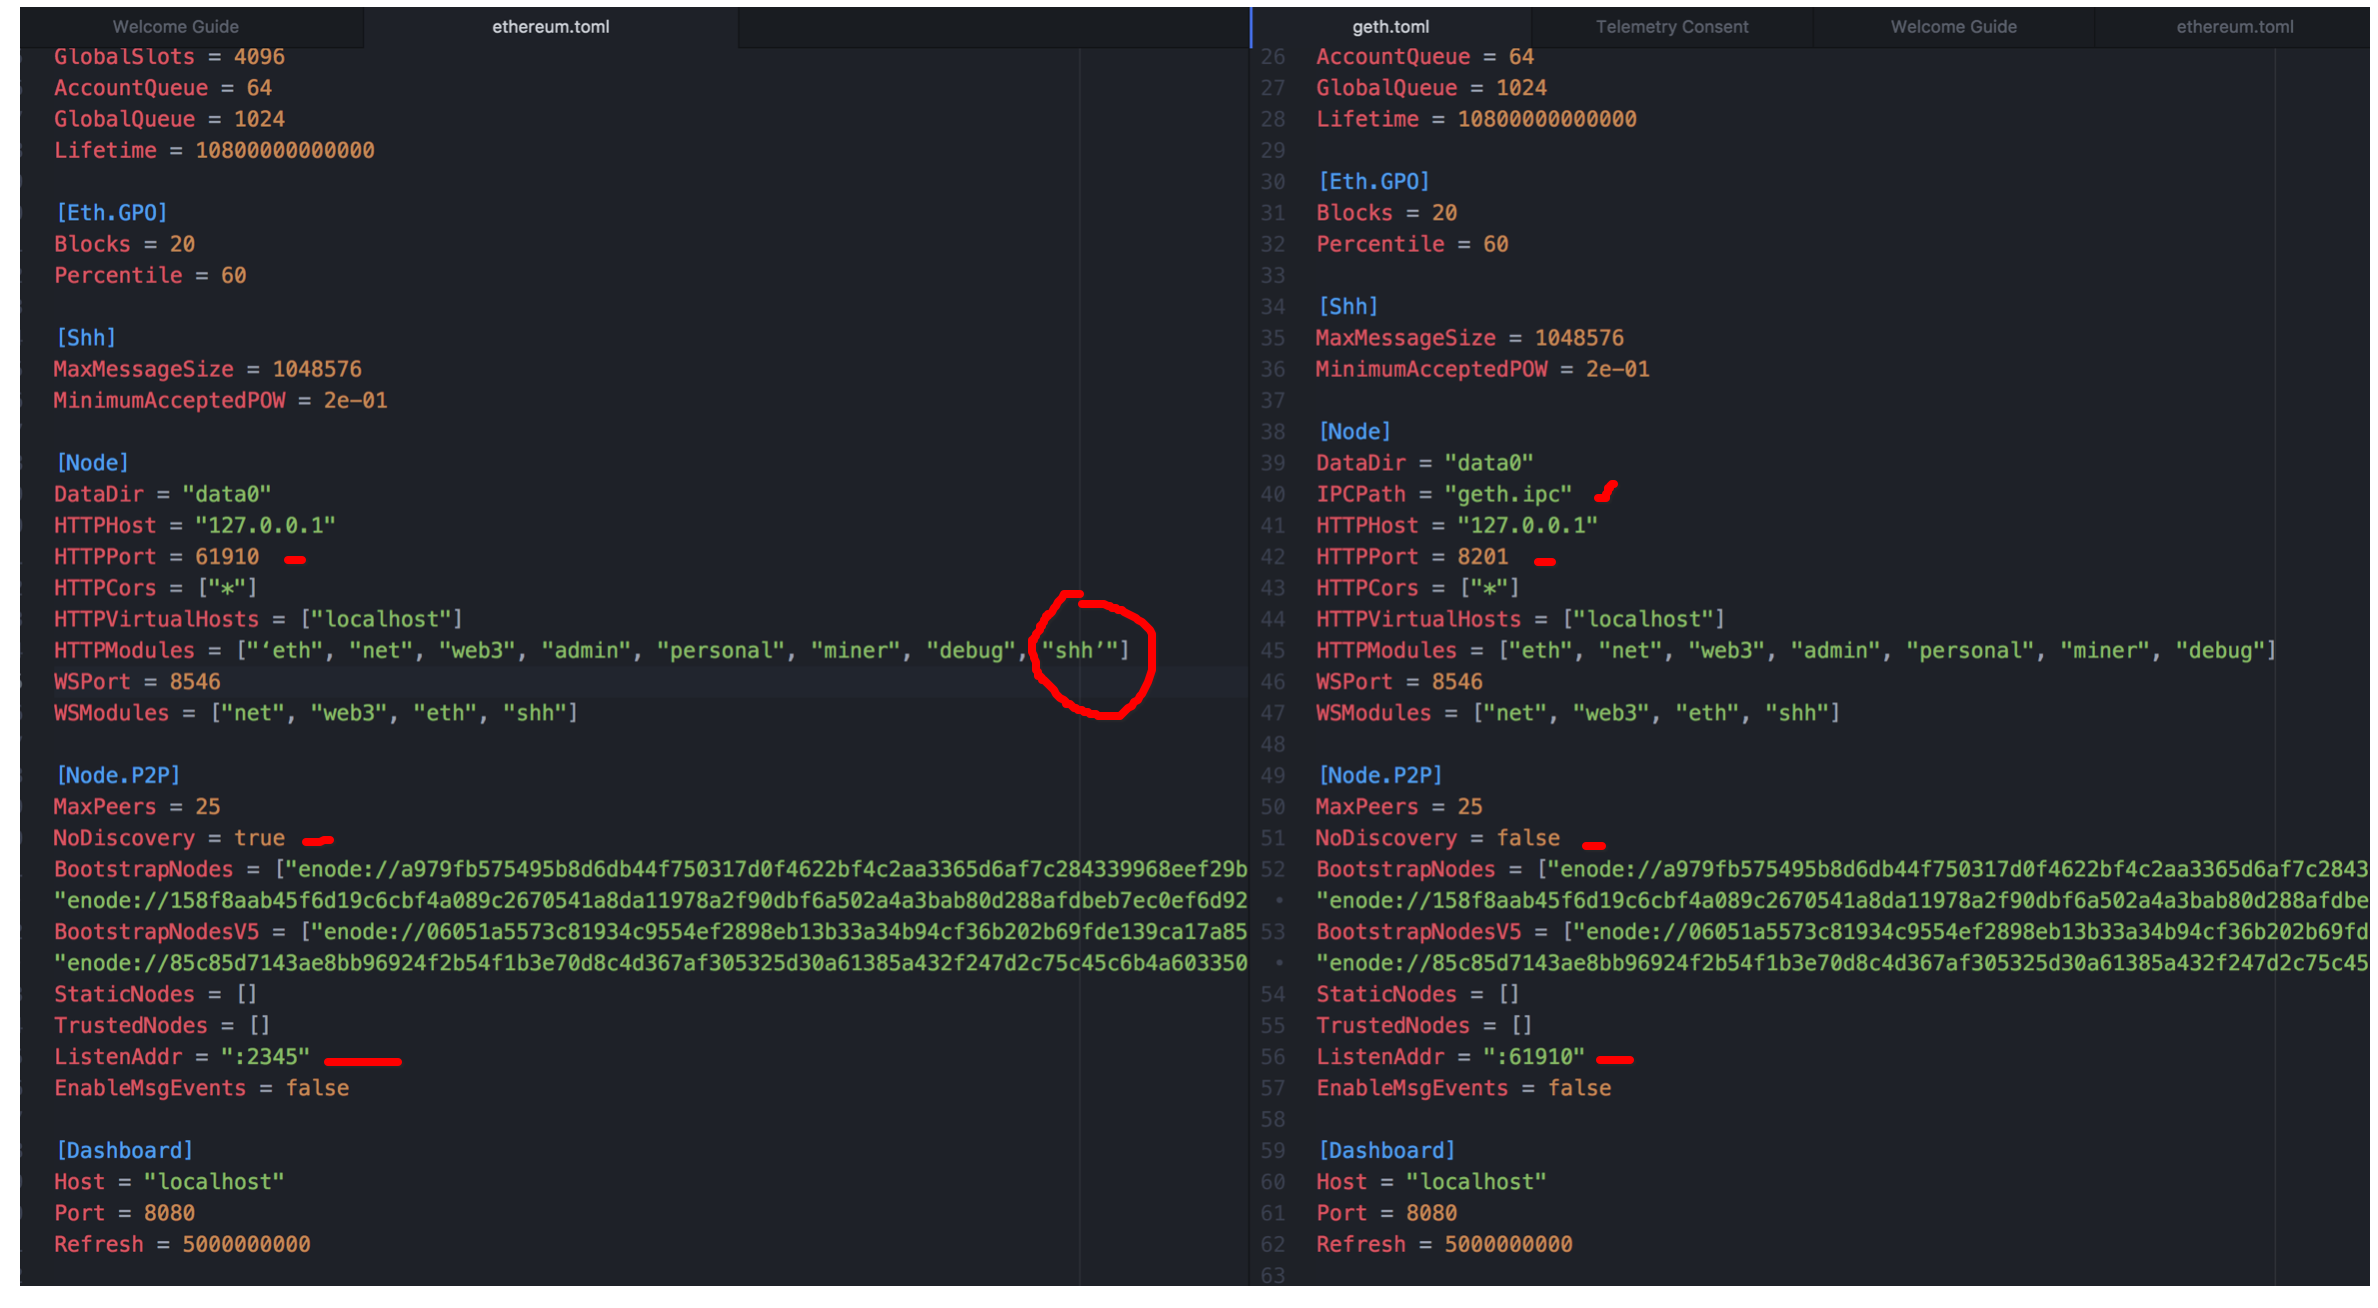Select ethereum.toml tab in right pane
This screenshot has height=1308, width=2378.
2234,27
